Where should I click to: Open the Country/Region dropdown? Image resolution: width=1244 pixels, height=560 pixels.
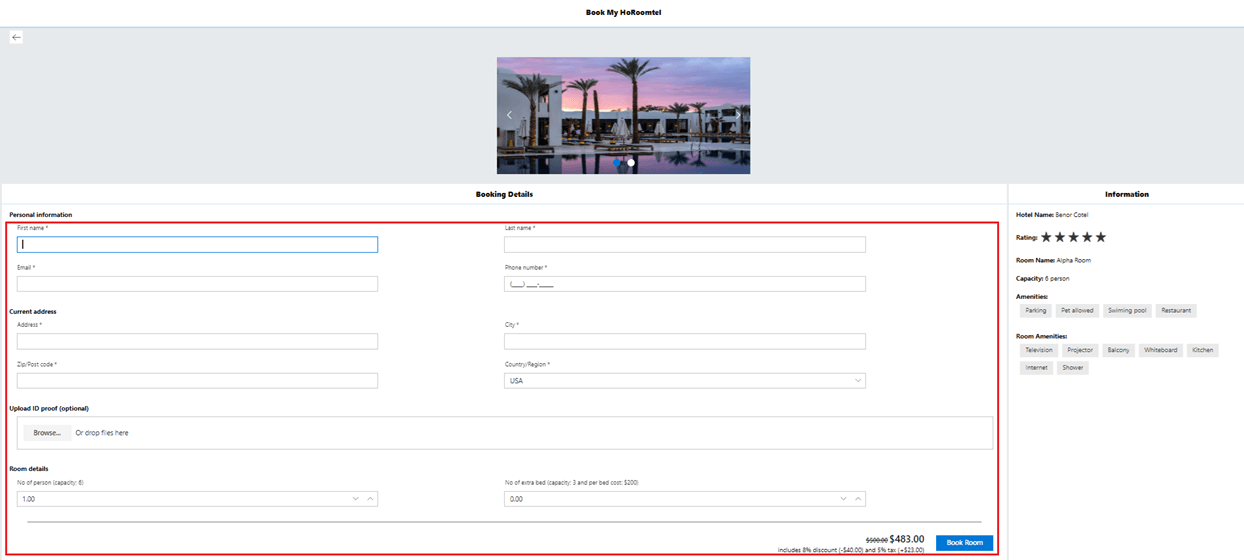click(684, 381)
